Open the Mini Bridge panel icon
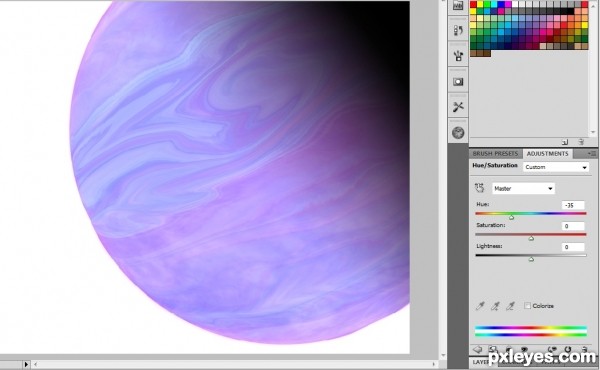The image size is (600, 370). (x=458, y=5)
